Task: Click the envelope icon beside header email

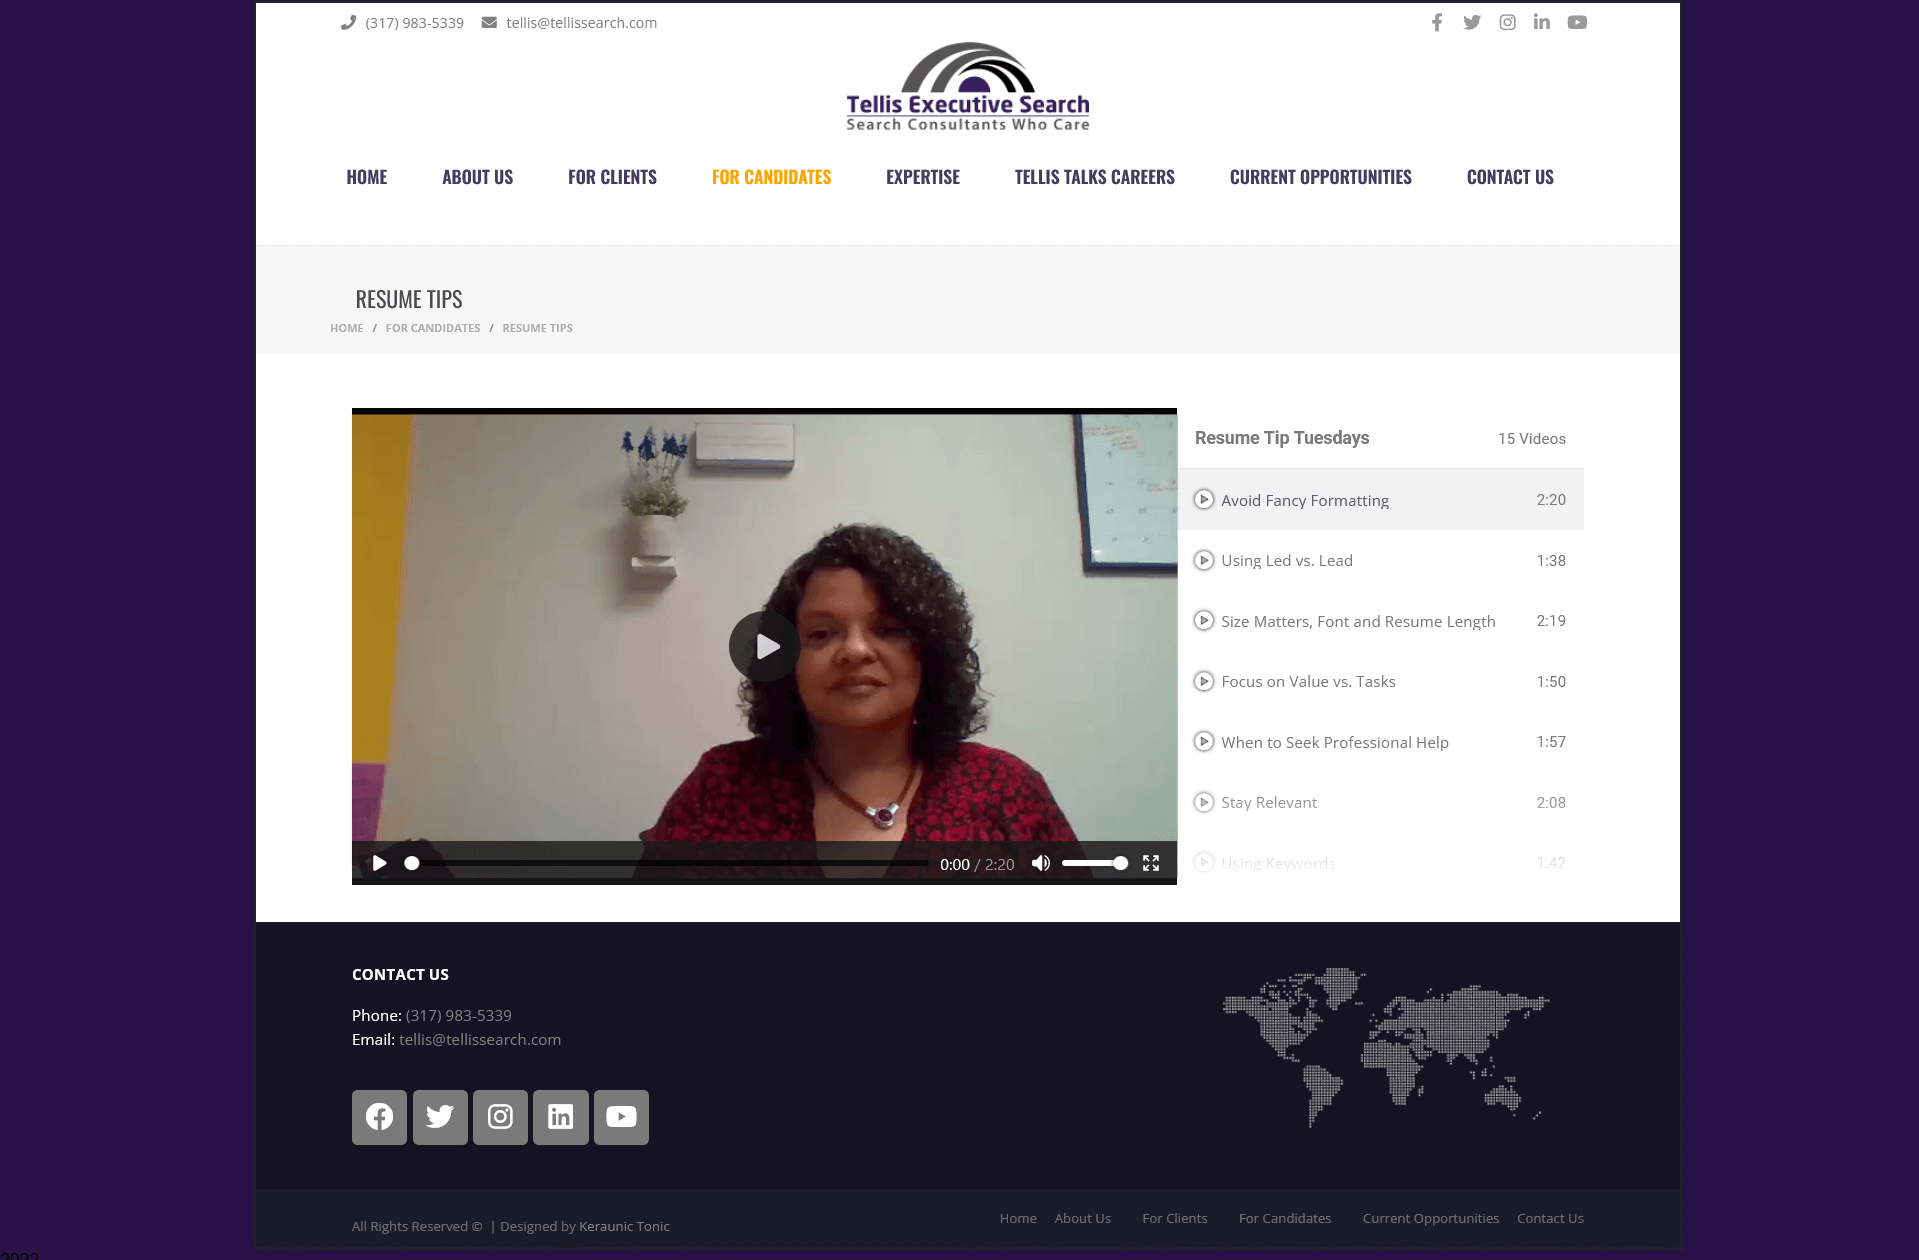Action: 489,22
